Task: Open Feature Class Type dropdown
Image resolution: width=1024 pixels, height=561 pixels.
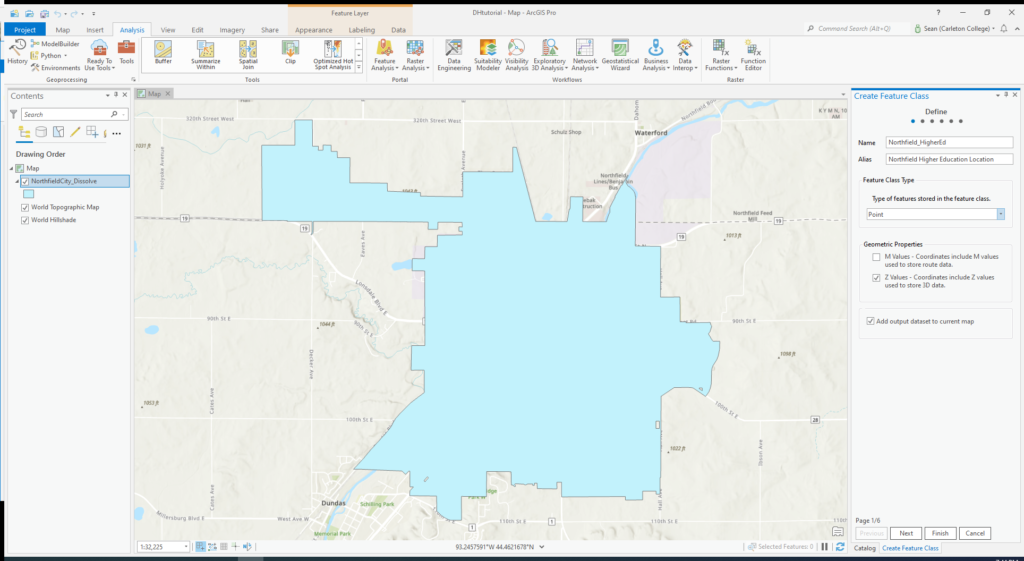Action: (1000, 214)
